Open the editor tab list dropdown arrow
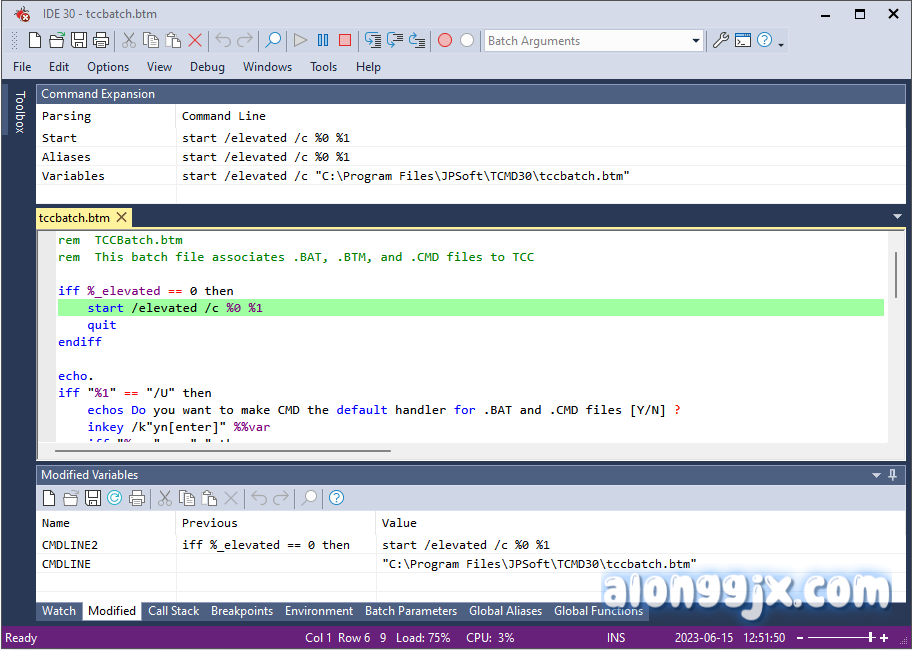This screenshot has height=650, width=912. (897, 217)
